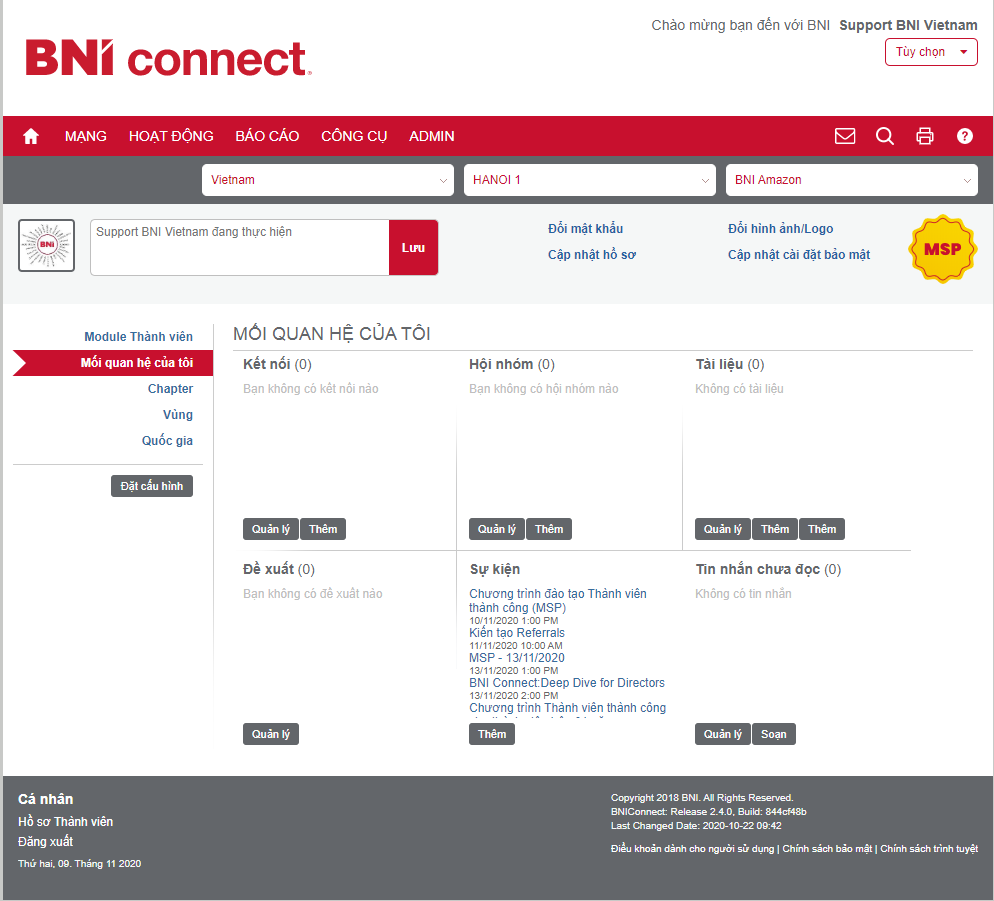Open Chương trình đào tạo Thành viên event
Screen dimensions: 994x901
558,600
